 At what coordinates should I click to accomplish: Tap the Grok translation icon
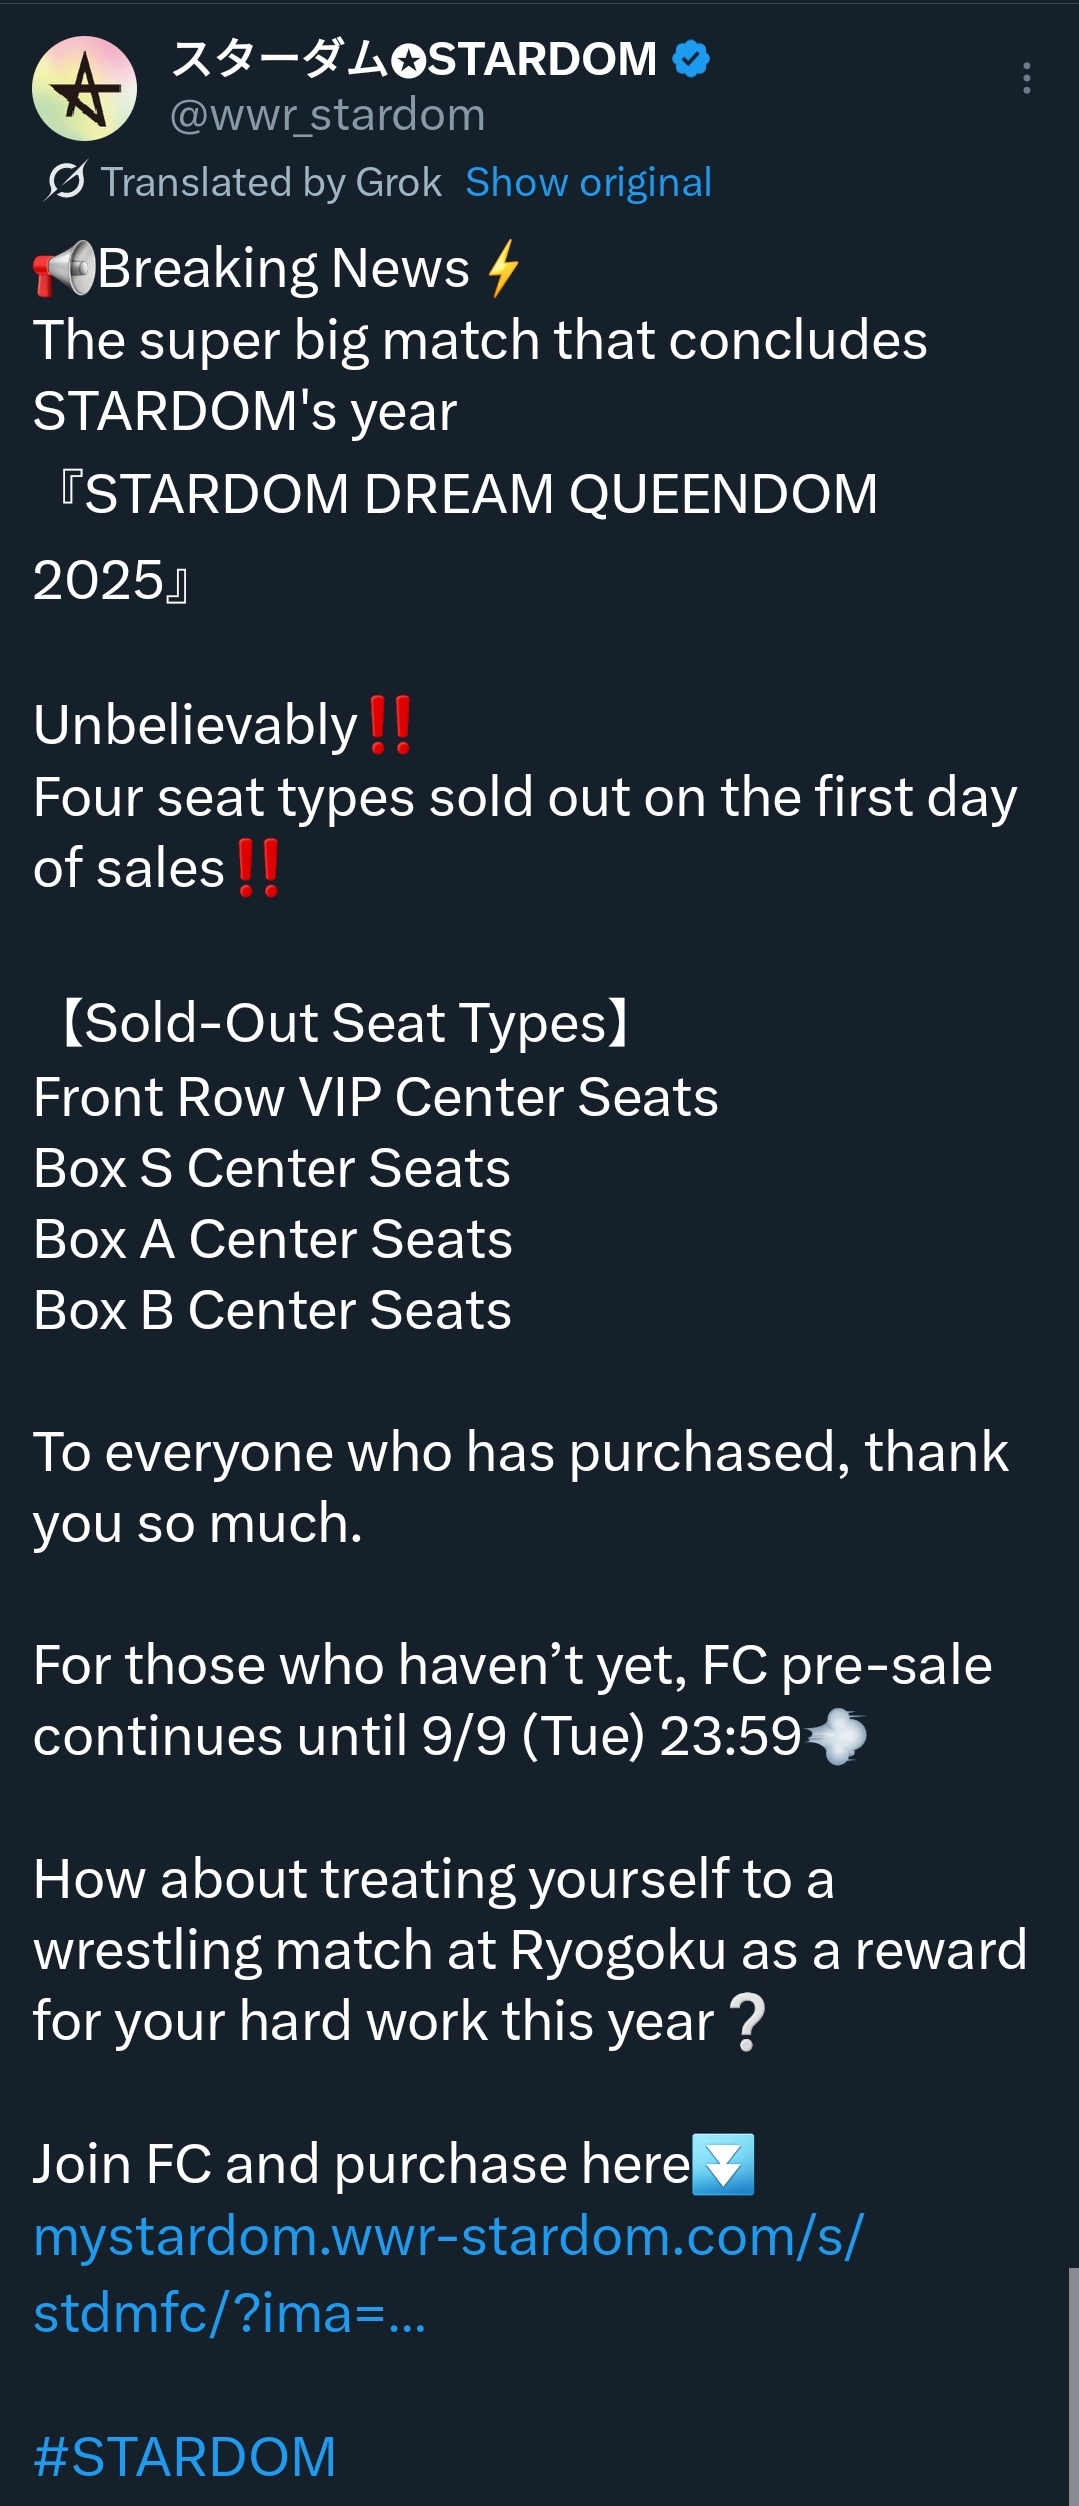pyautogui.click(x=66, y=181)
